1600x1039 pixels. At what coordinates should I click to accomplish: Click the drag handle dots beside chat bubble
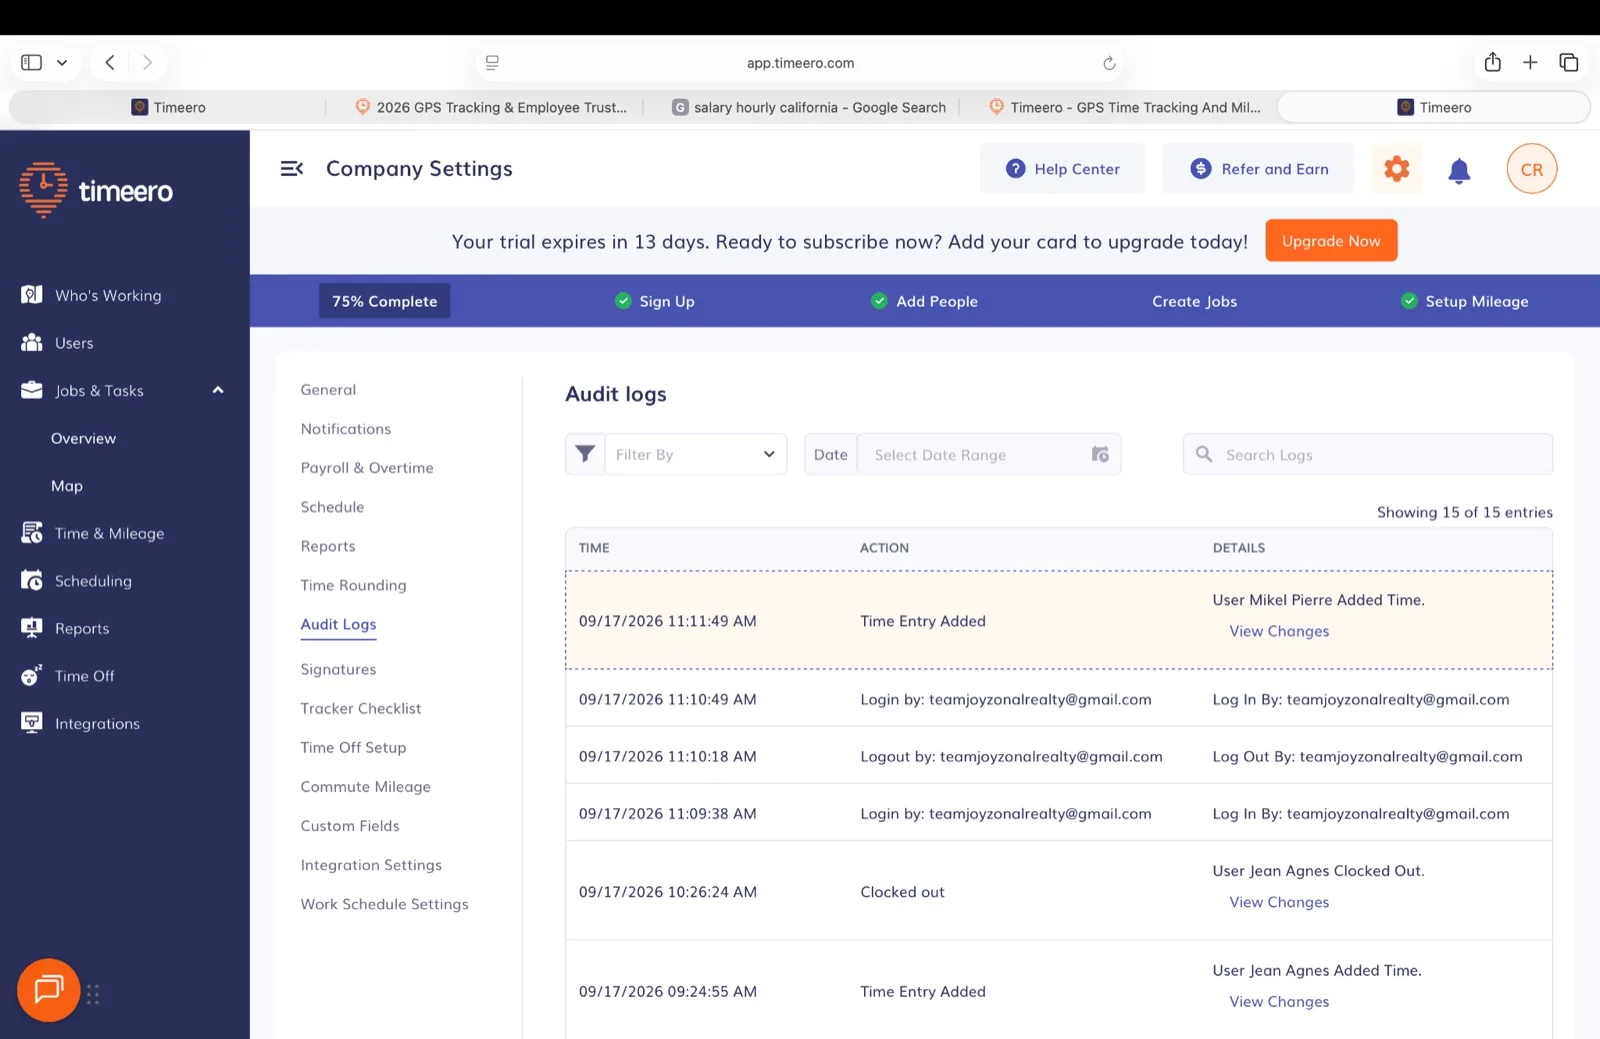click(93, 994)
